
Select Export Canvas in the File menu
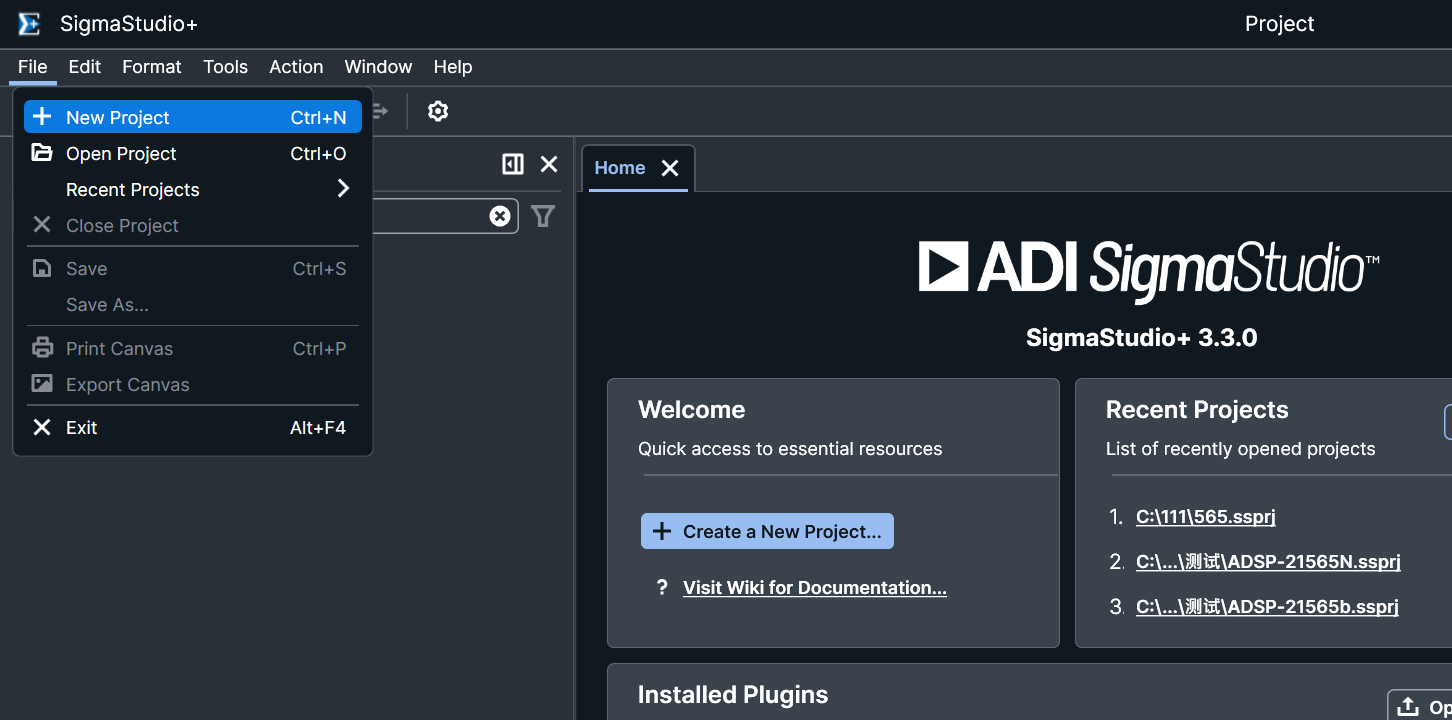[193, 385]
